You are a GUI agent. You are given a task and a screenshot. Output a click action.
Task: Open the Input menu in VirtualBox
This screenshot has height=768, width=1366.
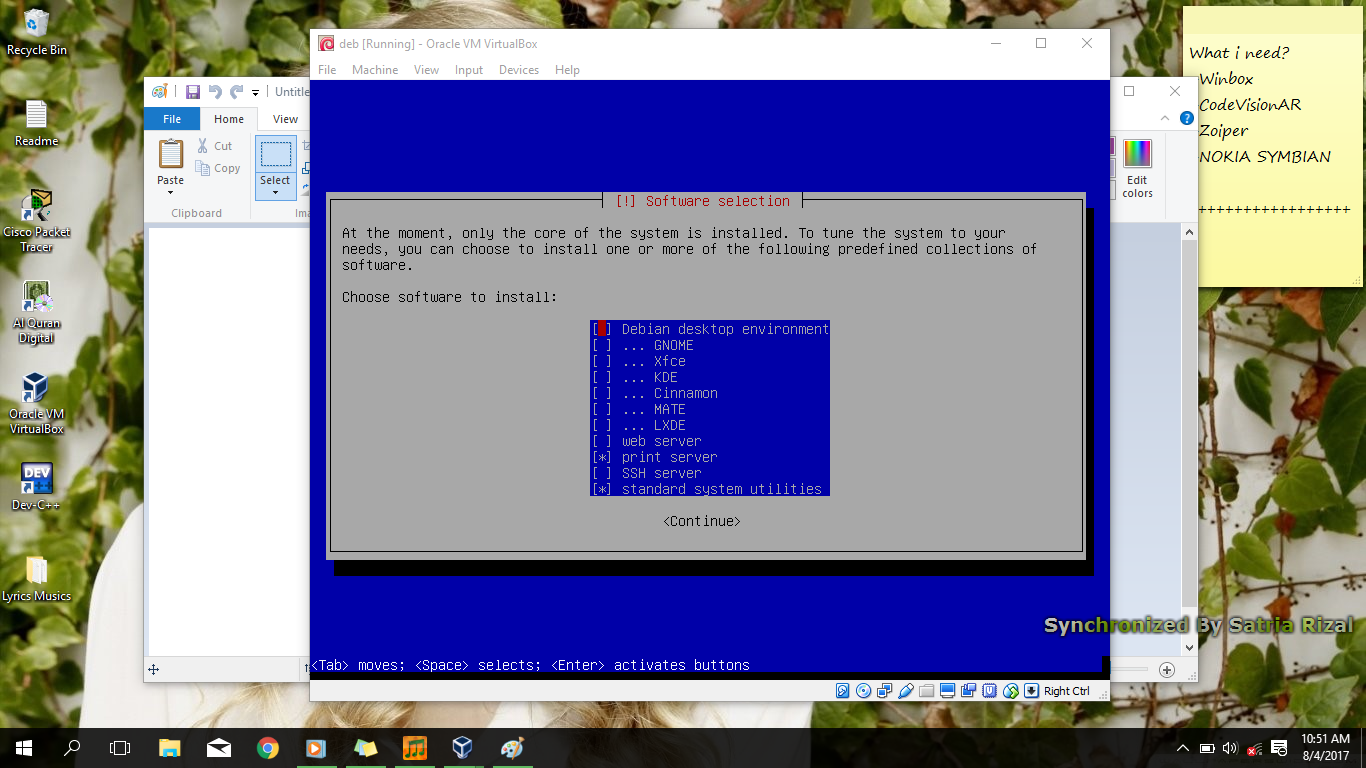click(x=469, y=70)
